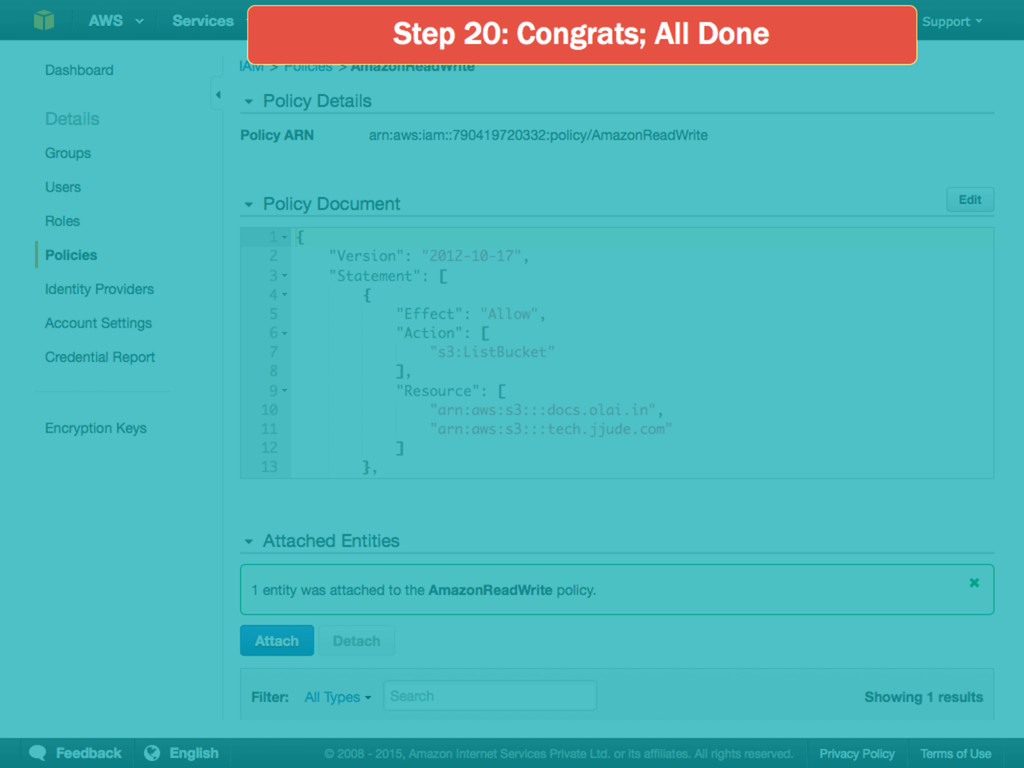The width and height of the screenshot is (1024, 768).
Task: Collapse the Policy Document section
Action: pyautogui.click(x=248, y=204)
